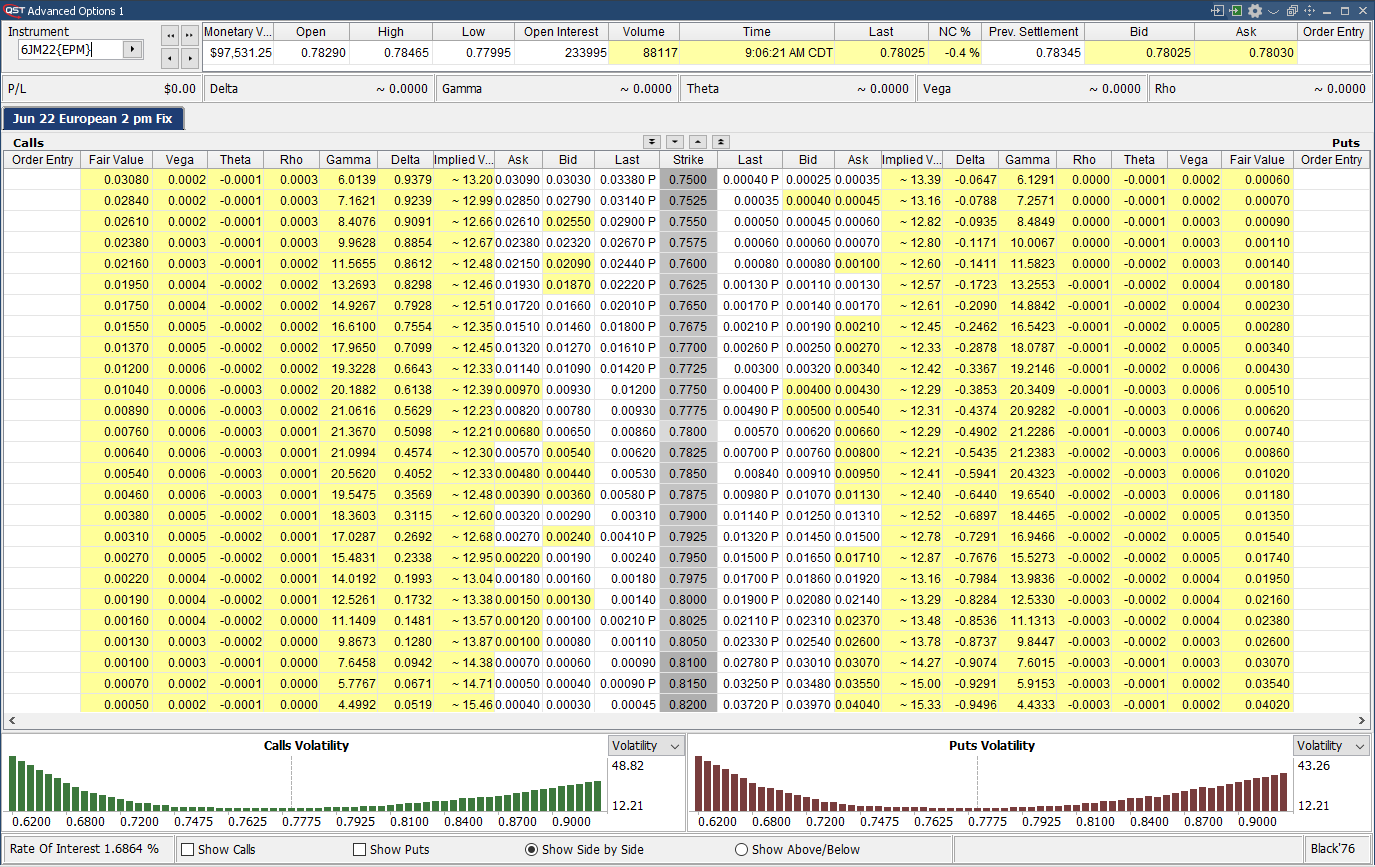This screenshot has width=1375, height=867.
Task: Click the double-right arrow instrument navigation button
Action: pos(189,35)
